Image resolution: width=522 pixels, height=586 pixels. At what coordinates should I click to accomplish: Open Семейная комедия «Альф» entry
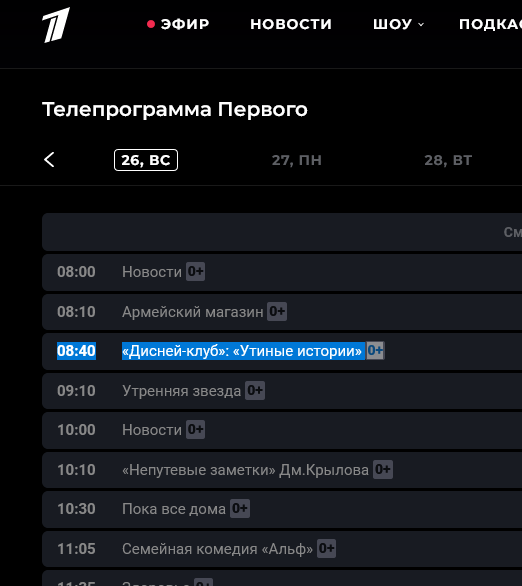pos(282,549)
